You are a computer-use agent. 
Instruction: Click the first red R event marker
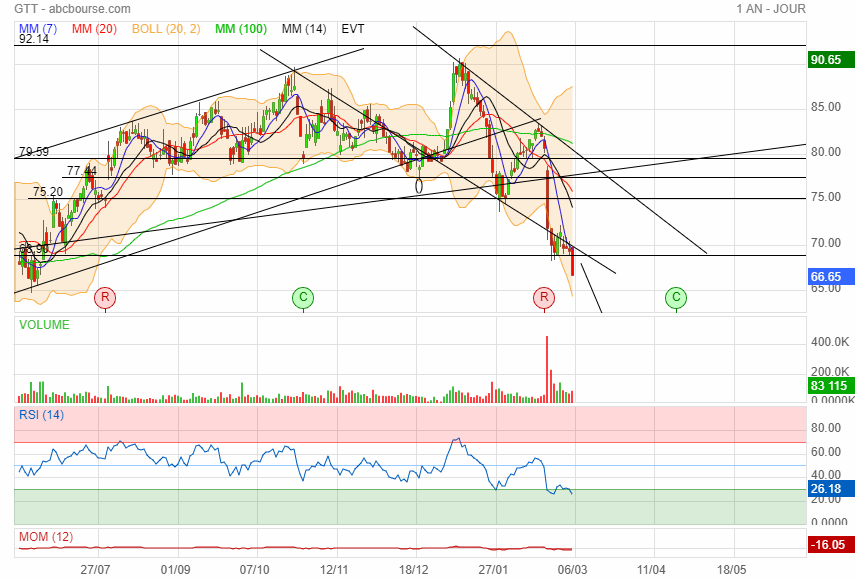[x=105, y=298]
